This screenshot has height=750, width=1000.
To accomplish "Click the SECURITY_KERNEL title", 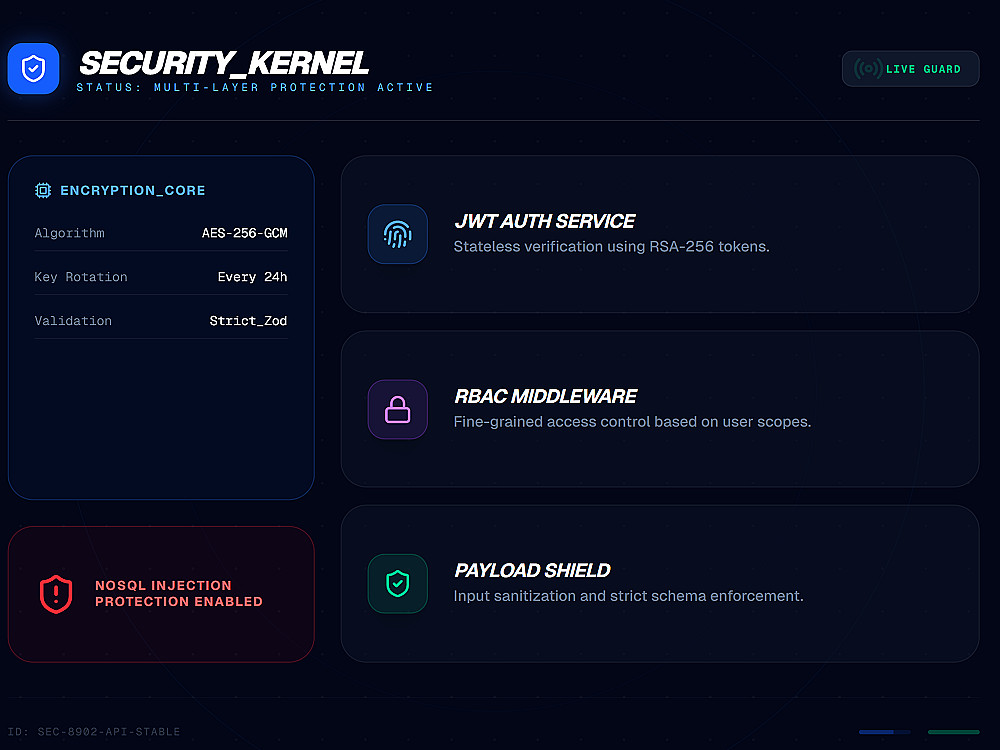I will click(x=224, y=63).
